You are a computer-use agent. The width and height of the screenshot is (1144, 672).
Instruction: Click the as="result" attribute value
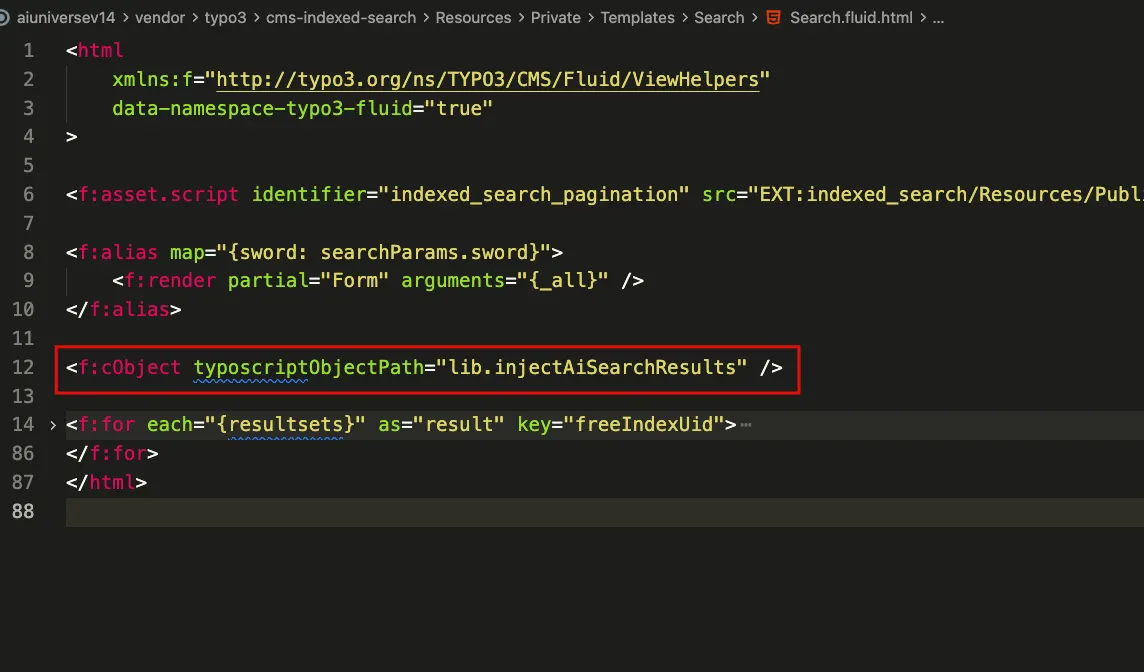pos(459,425)
